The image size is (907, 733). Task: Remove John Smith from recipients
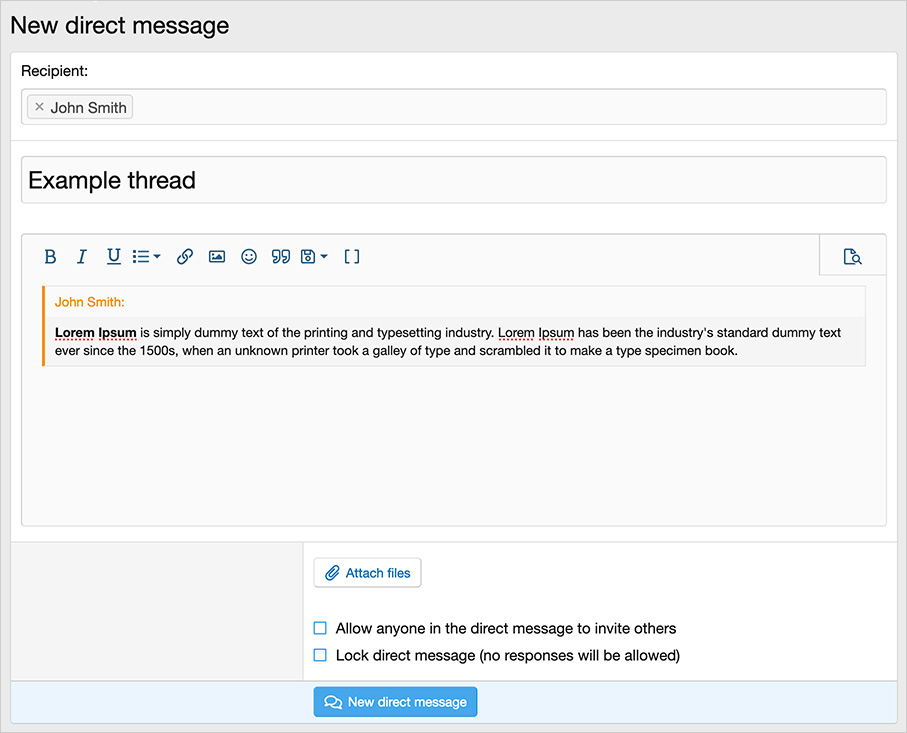pos(40,107)
